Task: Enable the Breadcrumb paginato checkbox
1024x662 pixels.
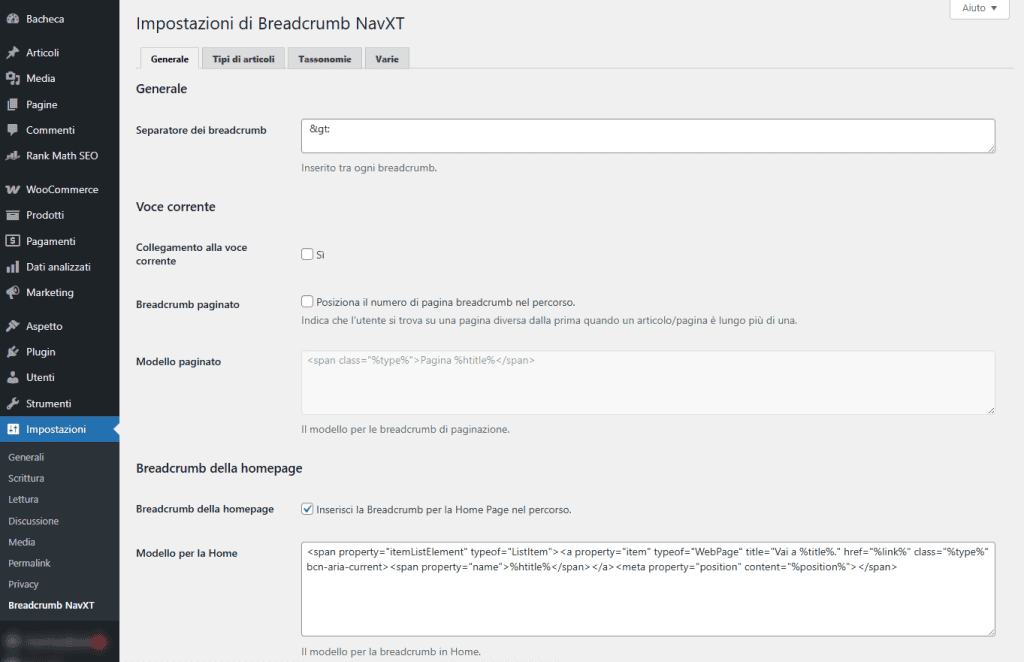Action: (306, 302)
